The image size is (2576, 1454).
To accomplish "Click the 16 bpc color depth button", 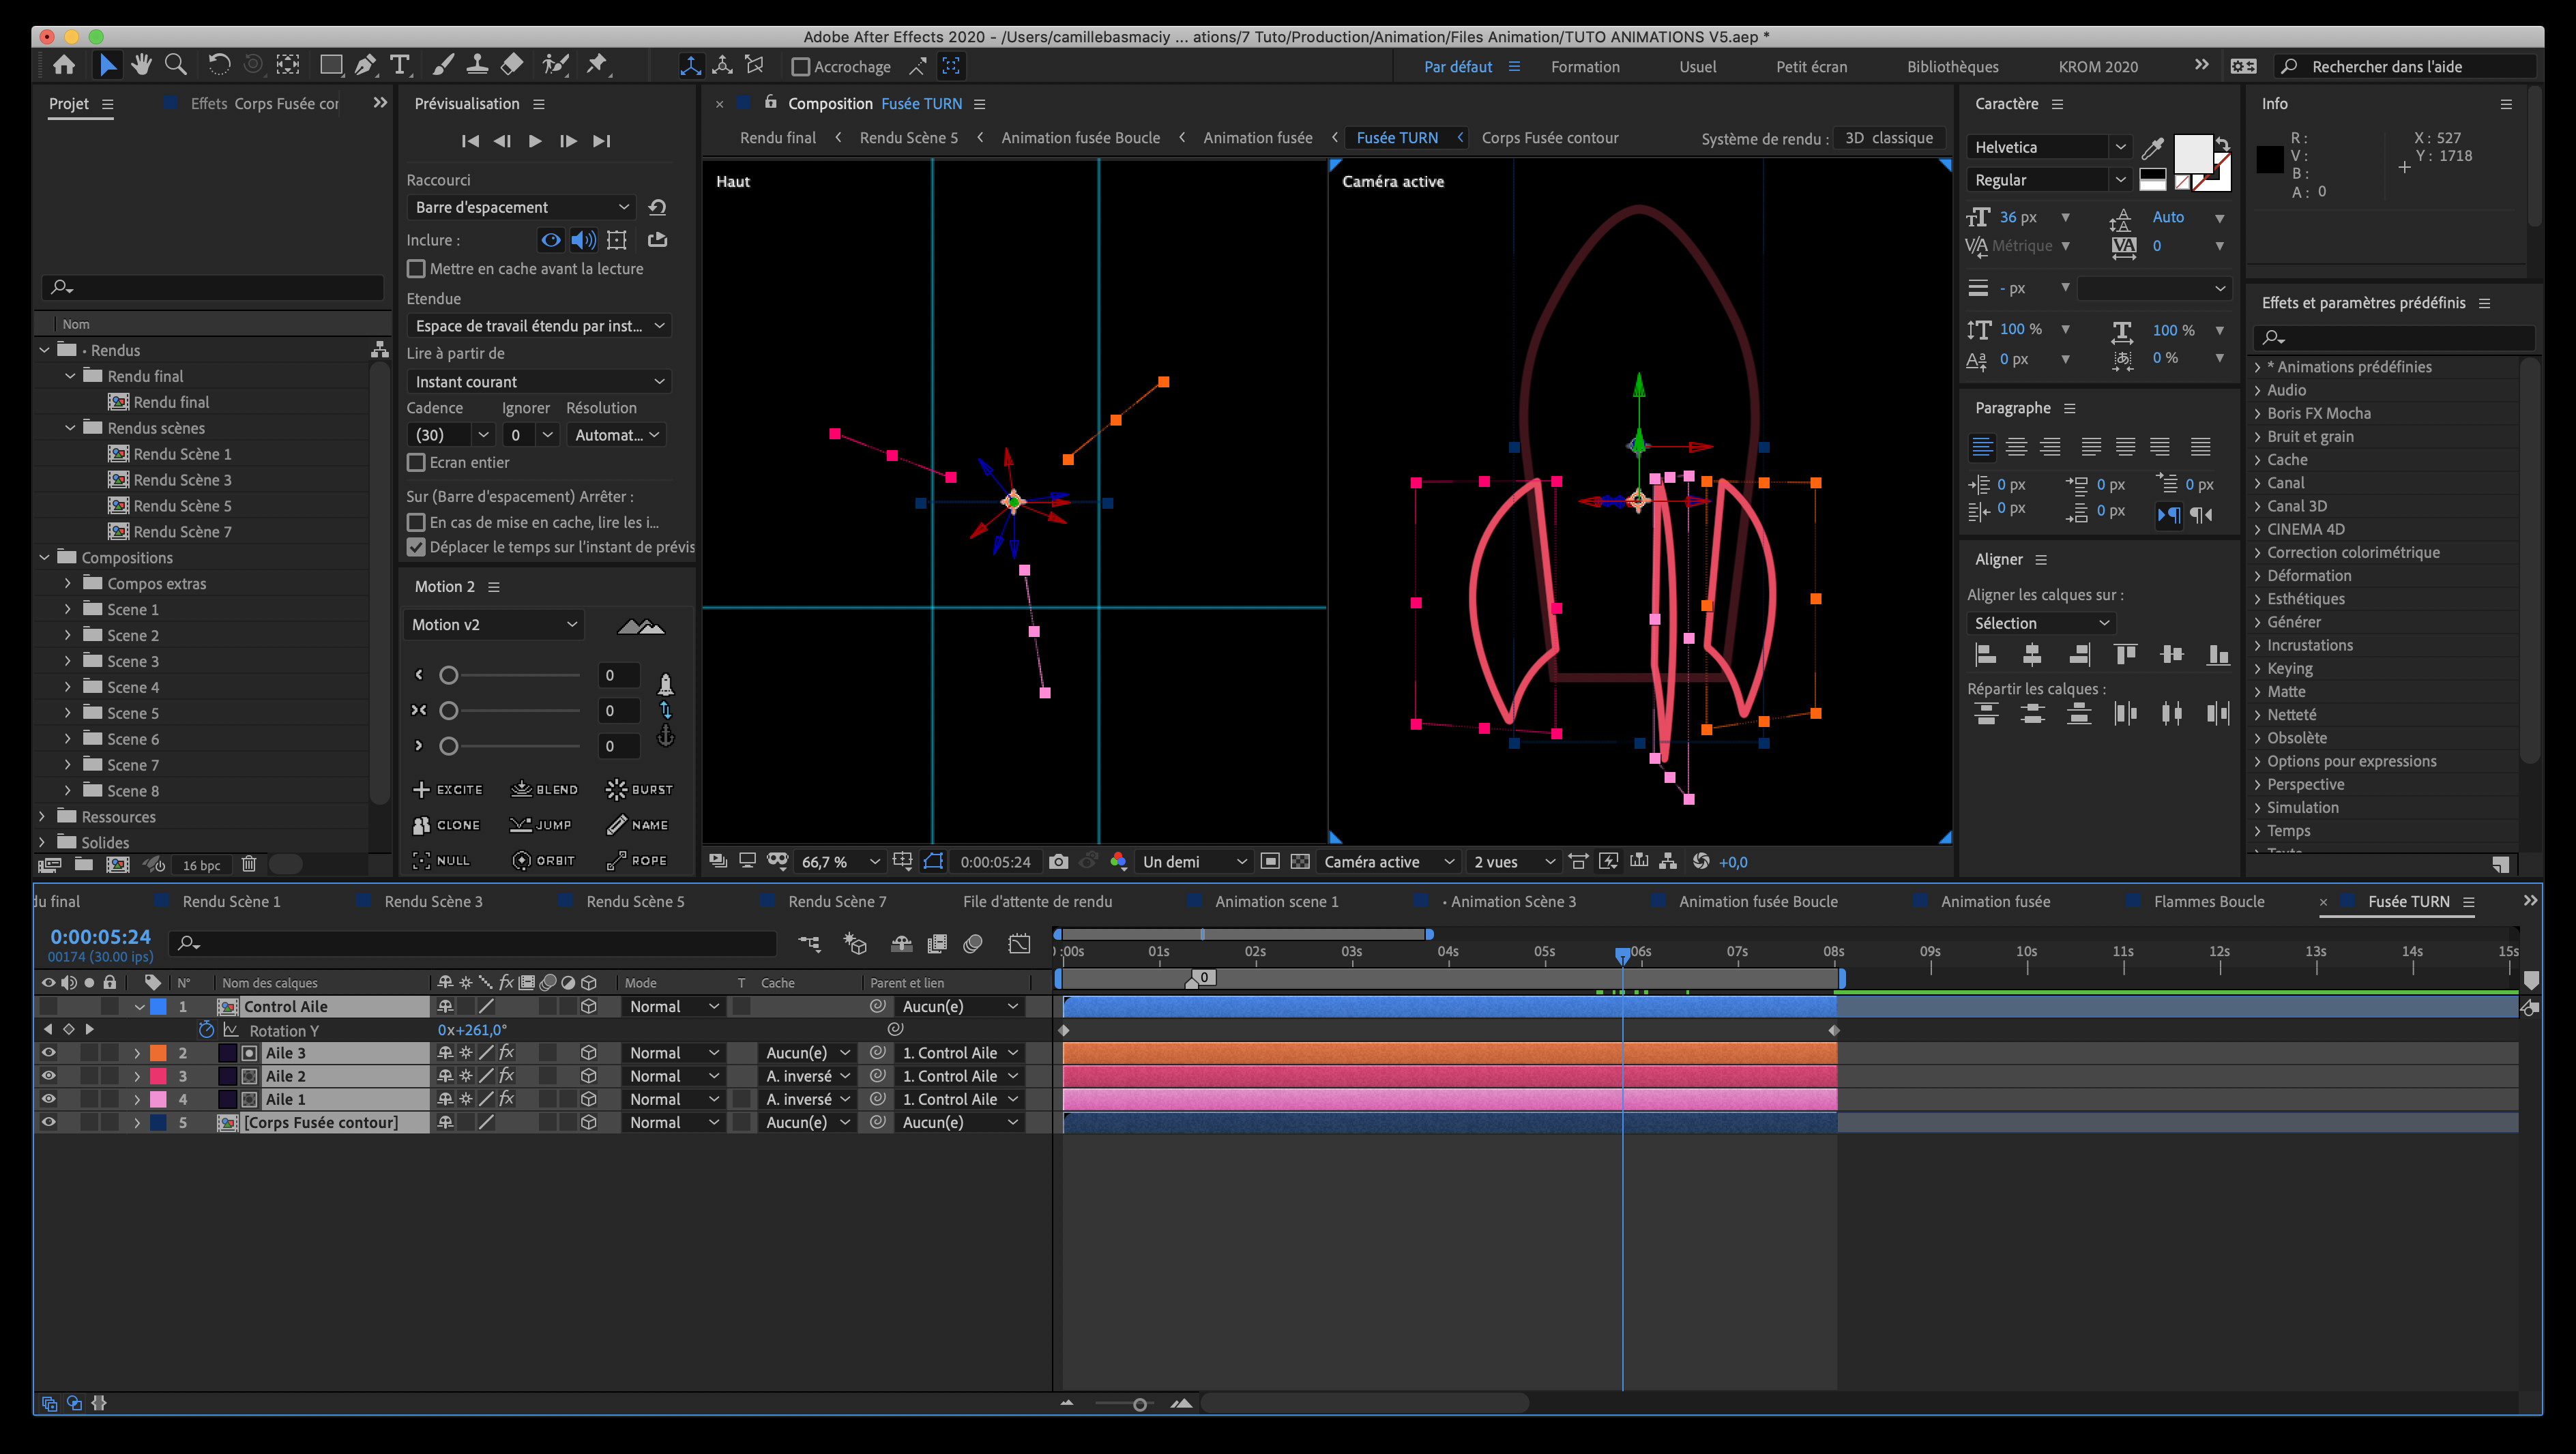I will [201, 865].
